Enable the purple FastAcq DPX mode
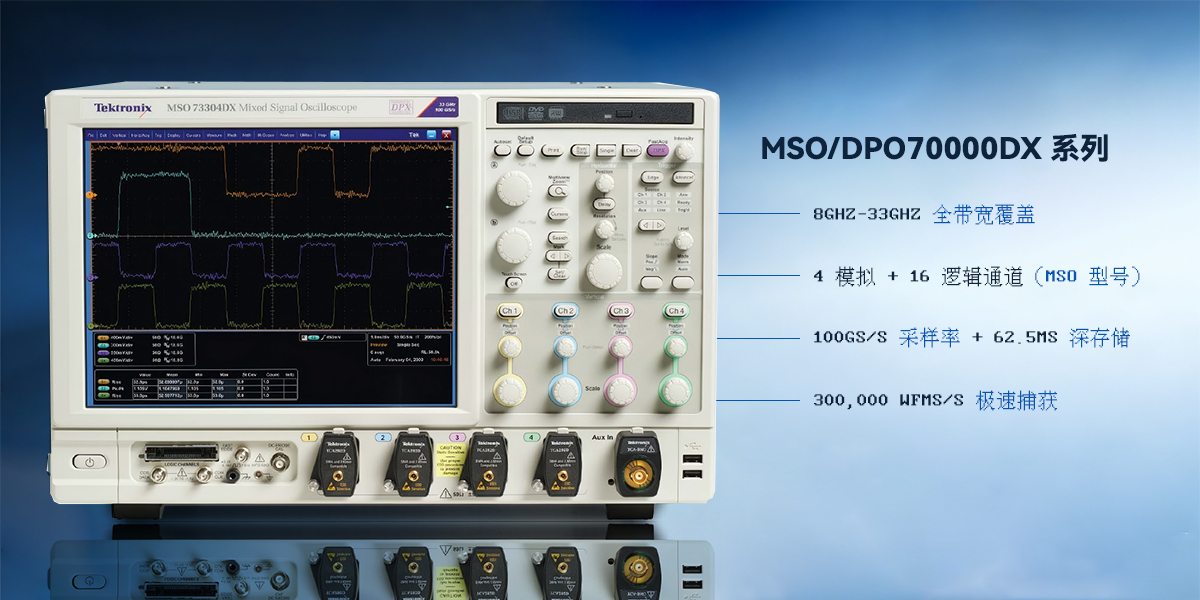The image size is (1200, 600). tap(658, 150)
